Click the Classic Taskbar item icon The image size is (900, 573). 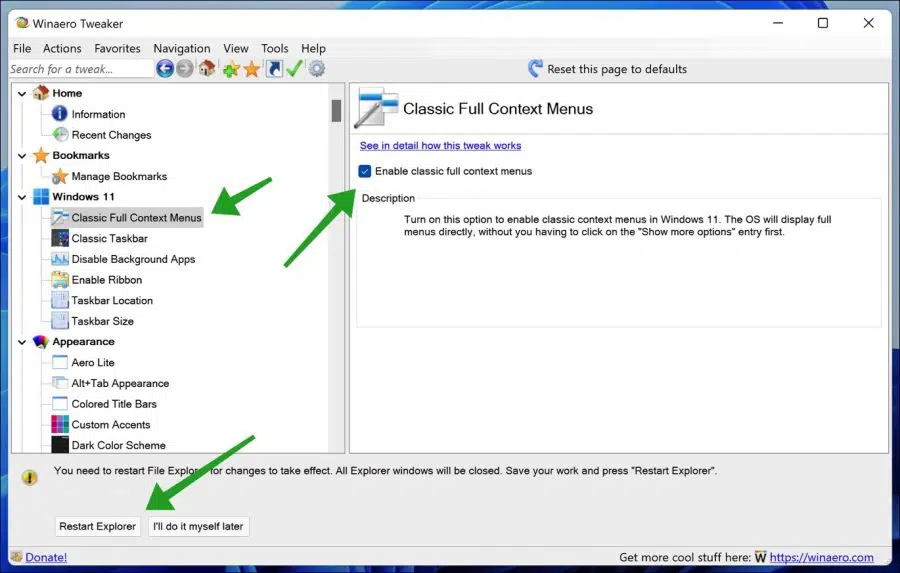[x=60, y=238]
